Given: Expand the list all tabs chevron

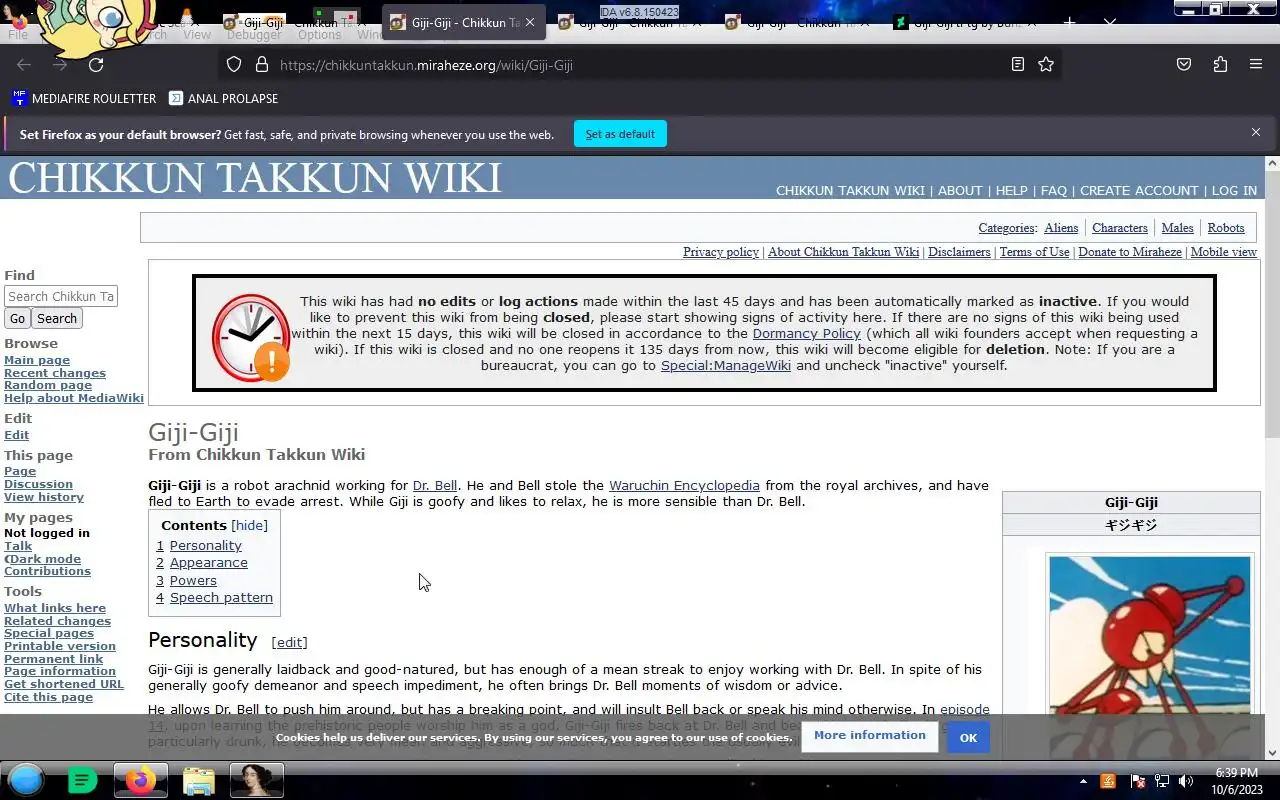Looking at the screenshot, I should click(1110, 22).
